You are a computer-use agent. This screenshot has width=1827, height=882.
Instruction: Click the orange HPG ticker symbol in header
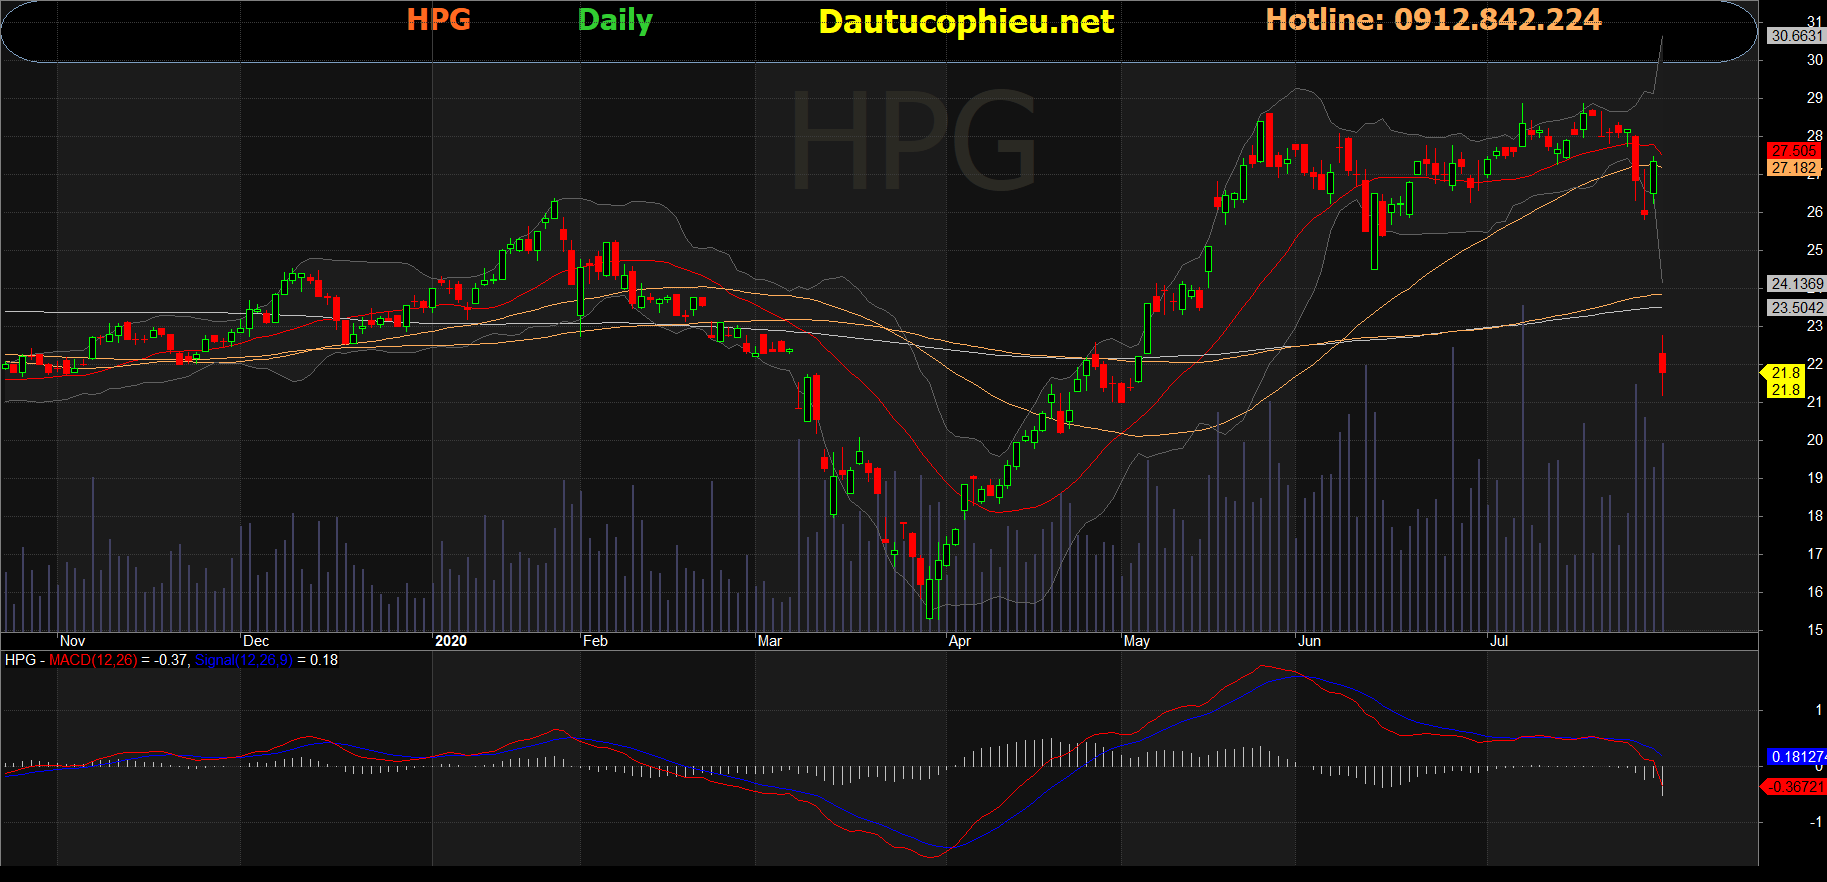438,20
